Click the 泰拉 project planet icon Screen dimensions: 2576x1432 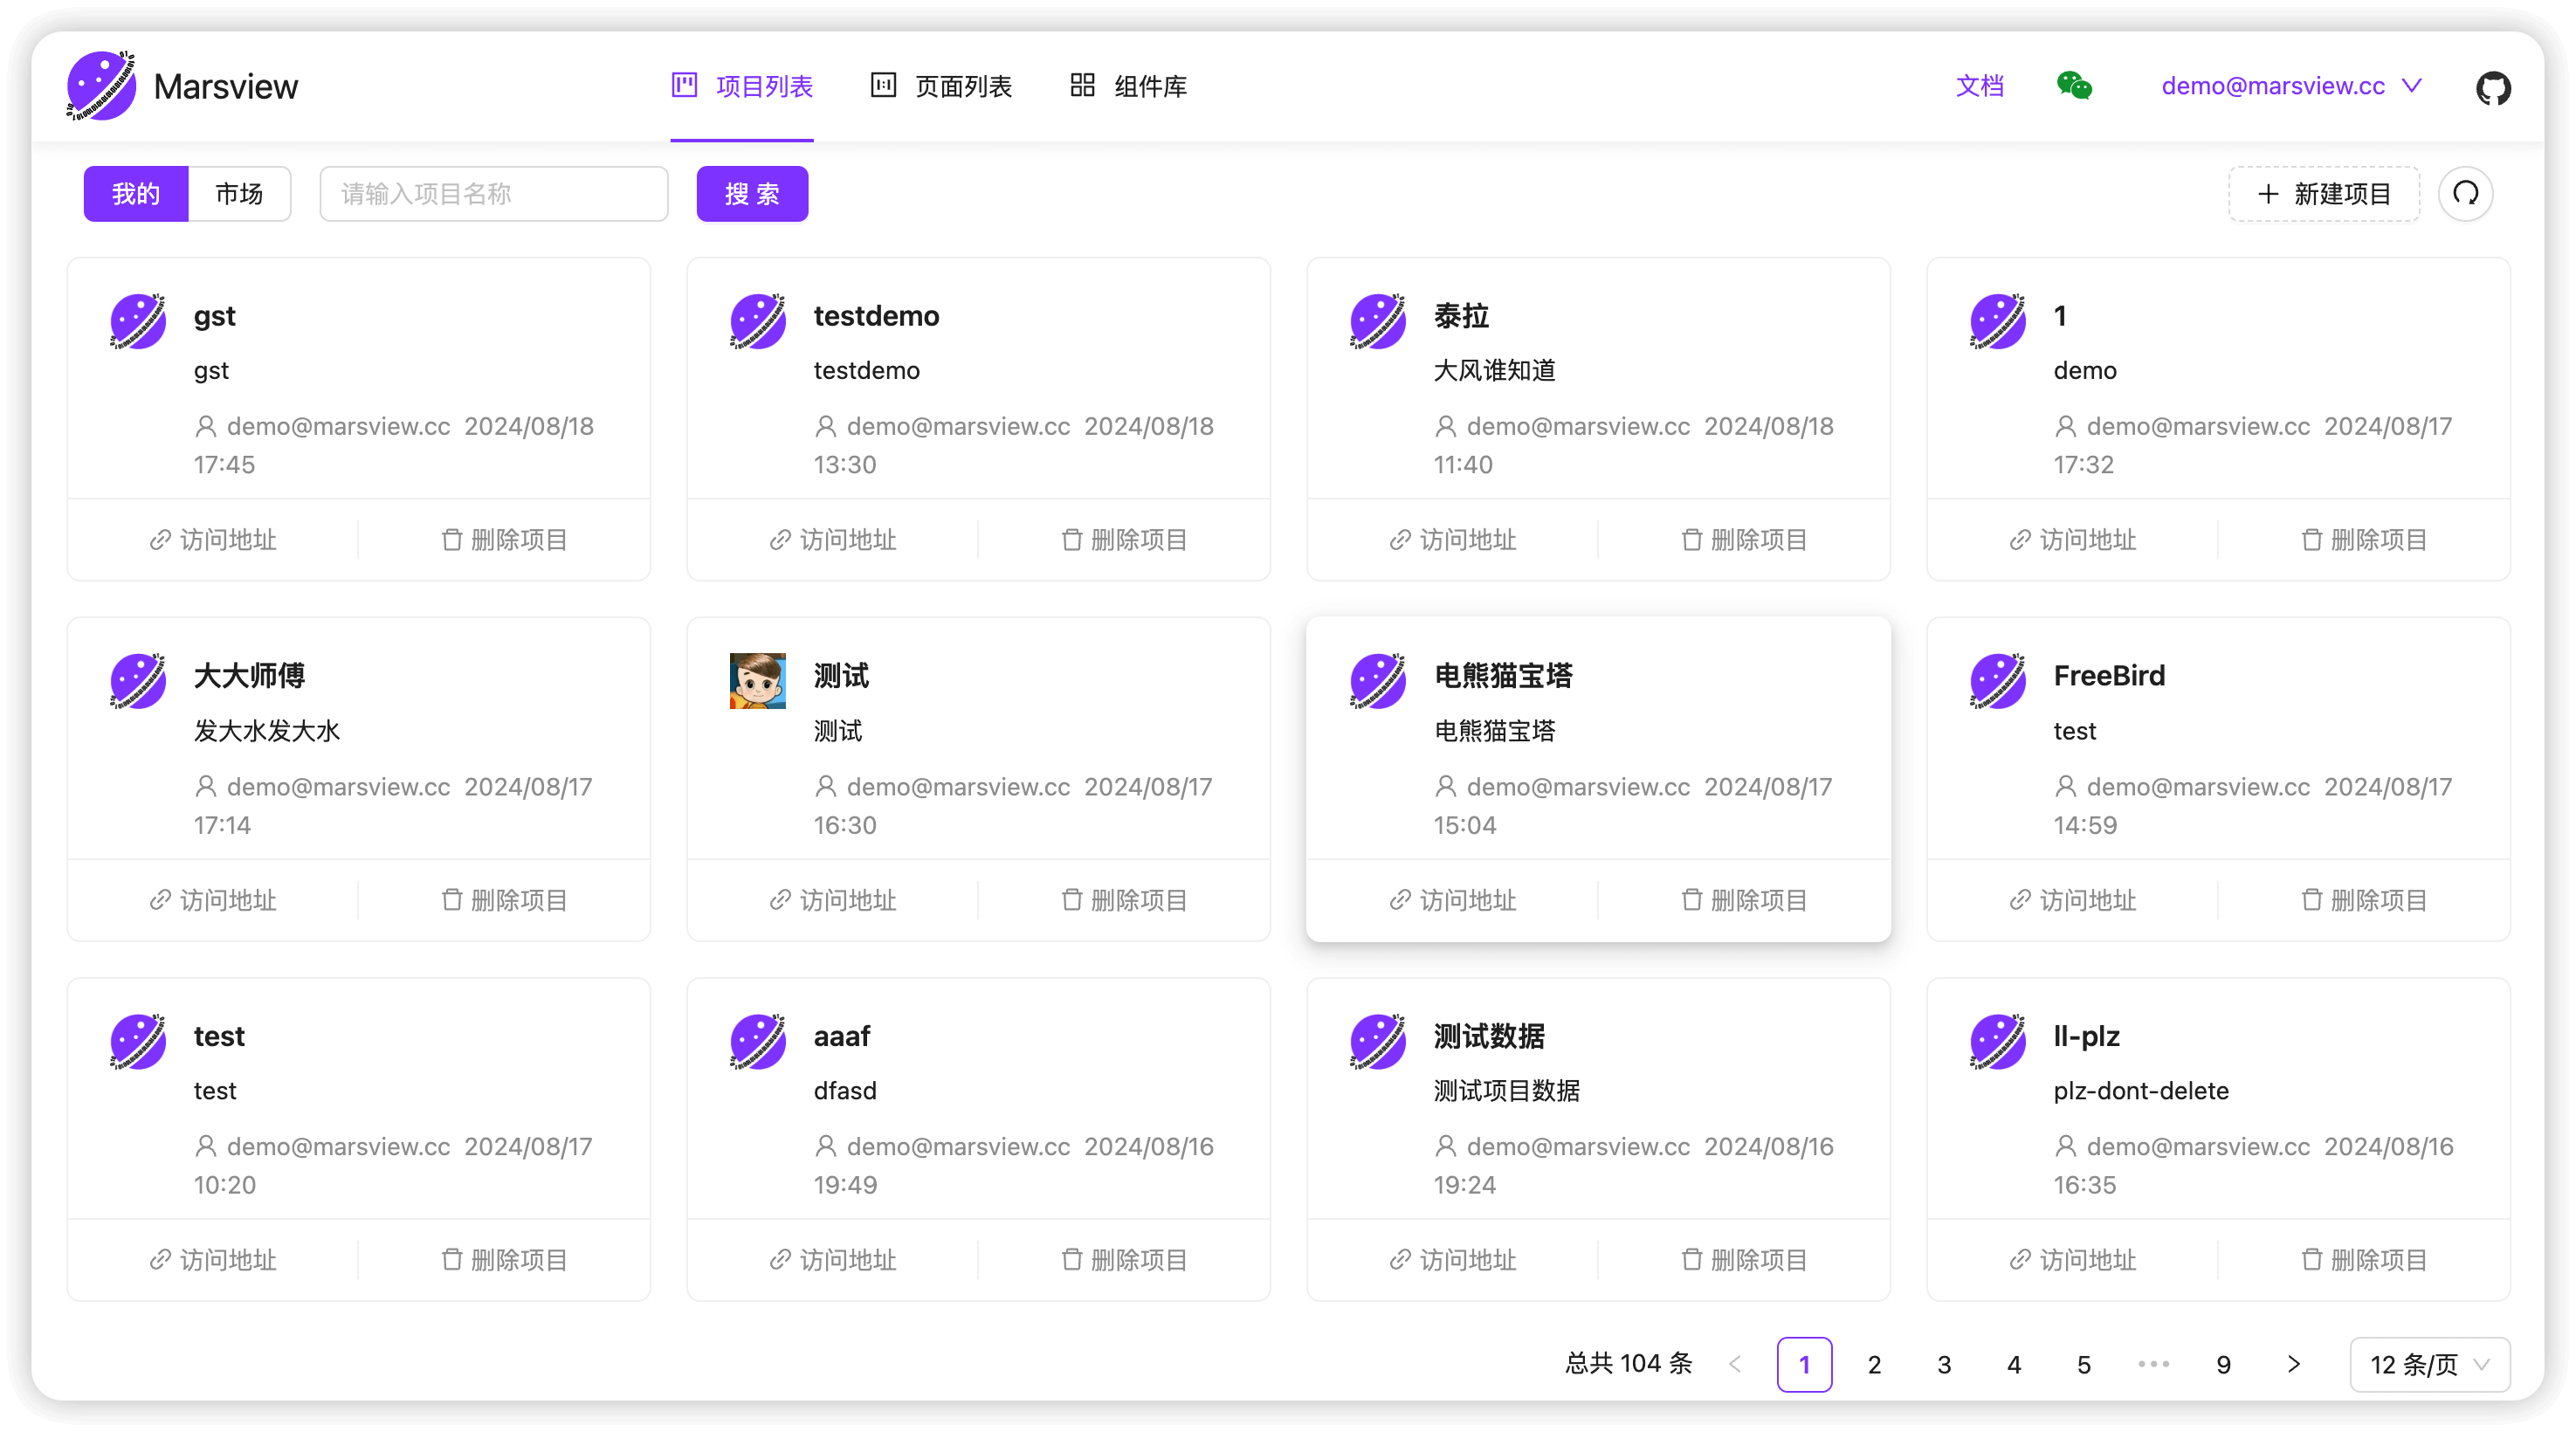point(1378,321)
